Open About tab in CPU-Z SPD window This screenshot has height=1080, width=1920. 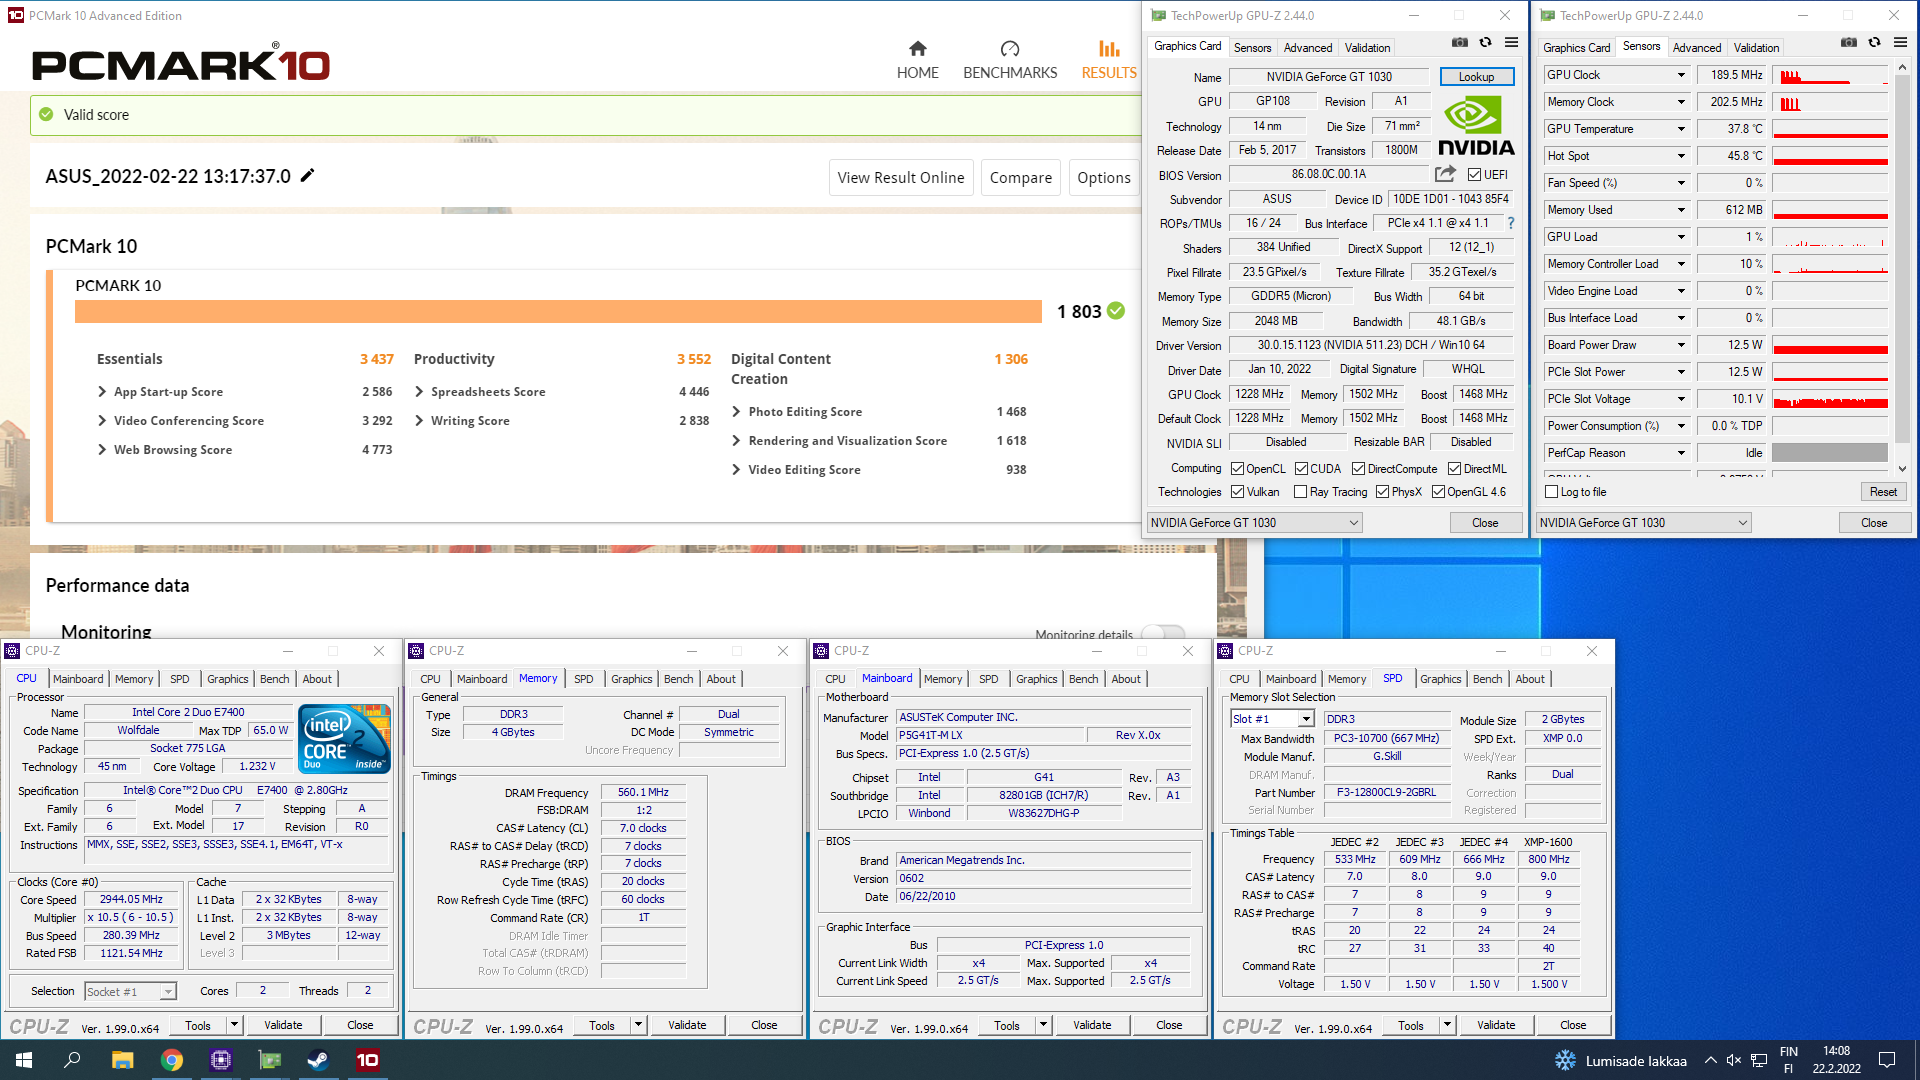coord(1530,679)
